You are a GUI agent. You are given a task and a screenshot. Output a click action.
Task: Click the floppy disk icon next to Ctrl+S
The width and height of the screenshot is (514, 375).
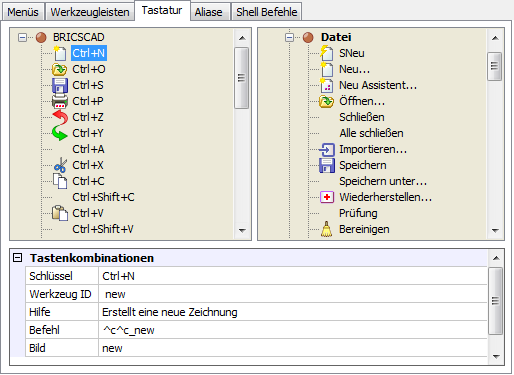[60, 85]
